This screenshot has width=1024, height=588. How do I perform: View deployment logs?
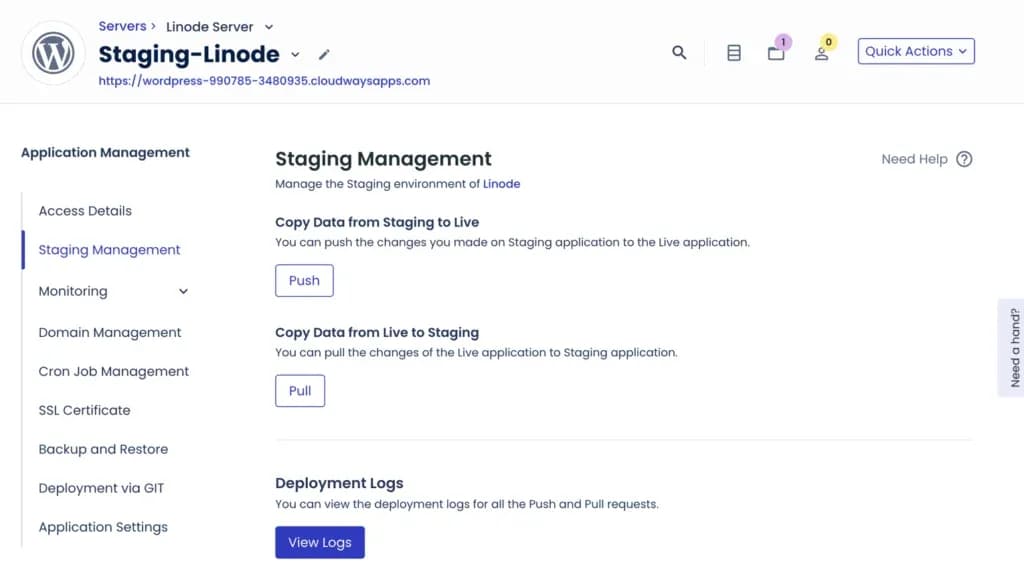click(320, 542)
